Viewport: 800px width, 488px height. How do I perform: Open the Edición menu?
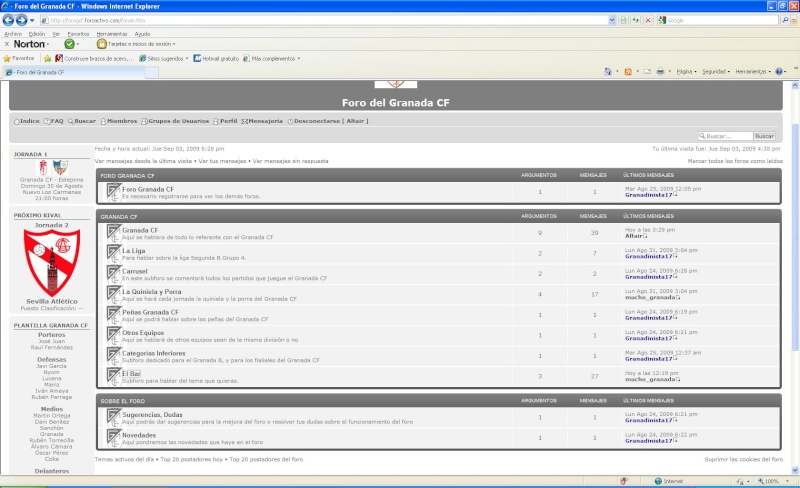click(x=37, y=34)
